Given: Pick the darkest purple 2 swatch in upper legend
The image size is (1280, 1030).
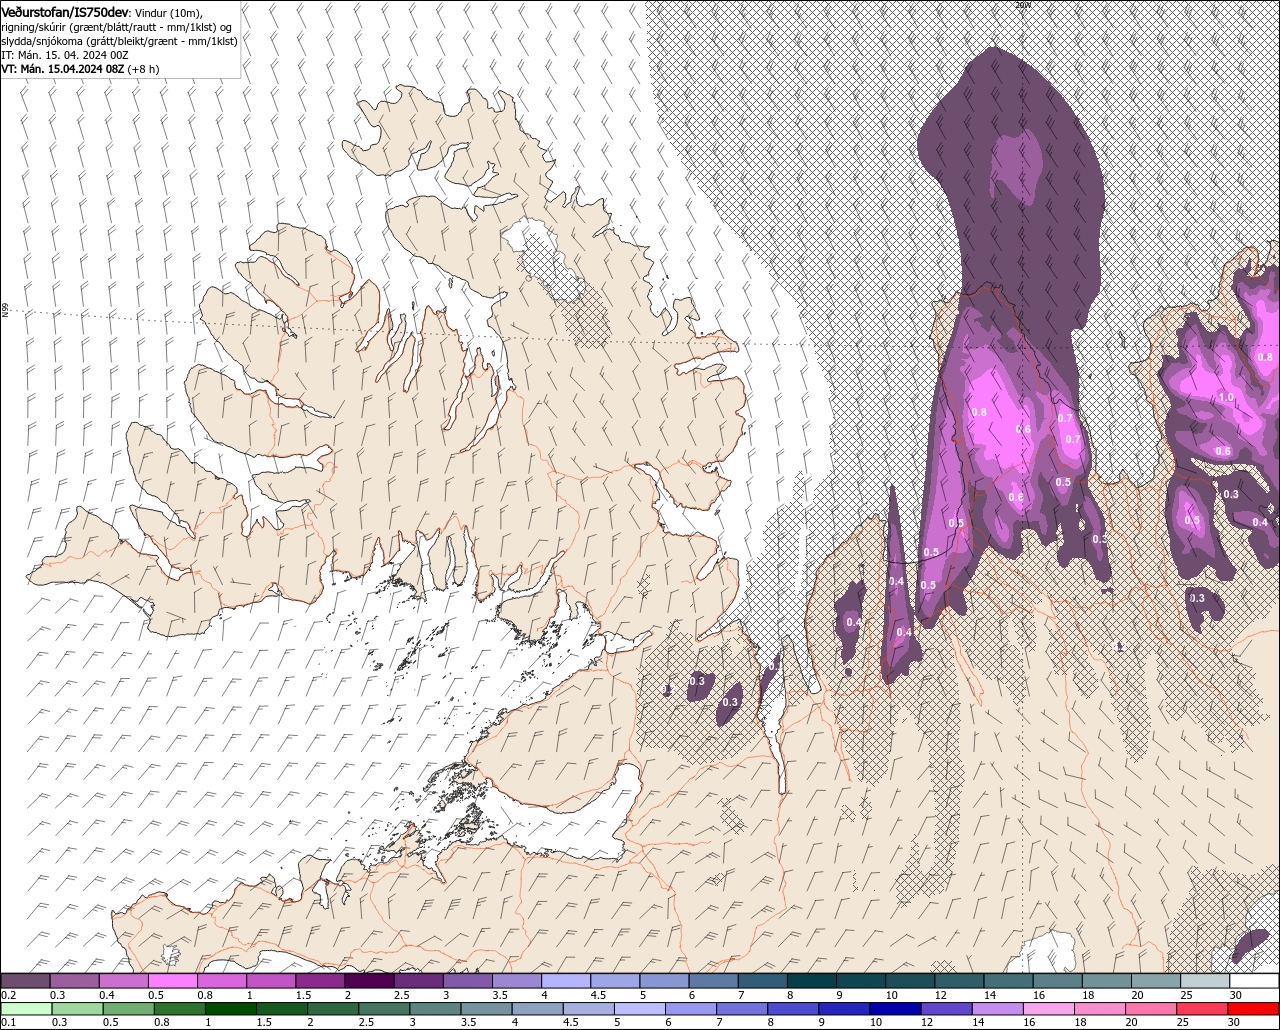Looking at the screenshot, I should click(369, 981).
